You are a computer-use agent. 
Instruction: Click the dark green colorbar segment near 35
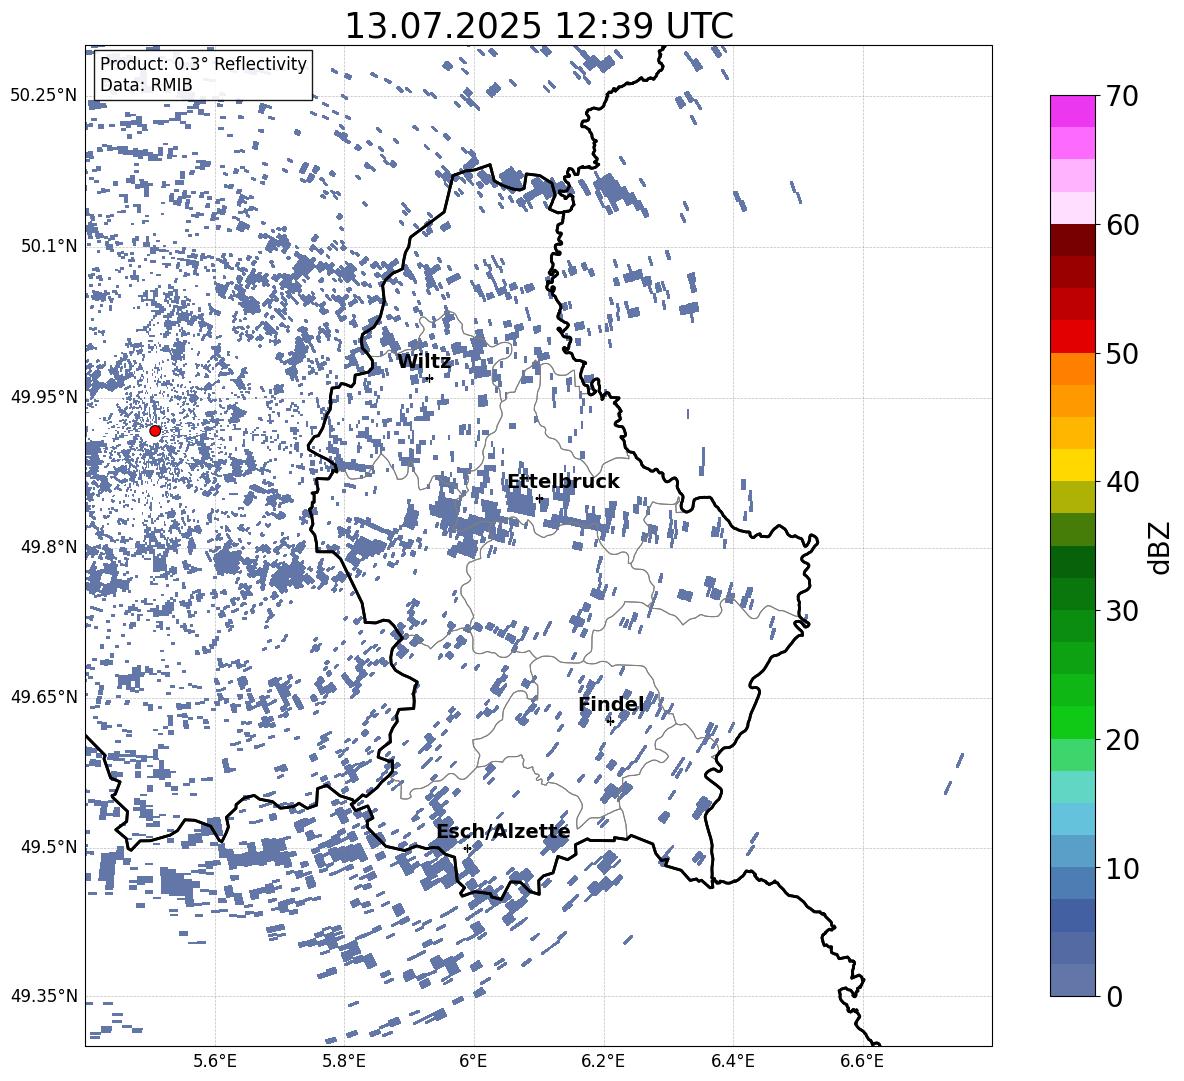point(1072,562)
